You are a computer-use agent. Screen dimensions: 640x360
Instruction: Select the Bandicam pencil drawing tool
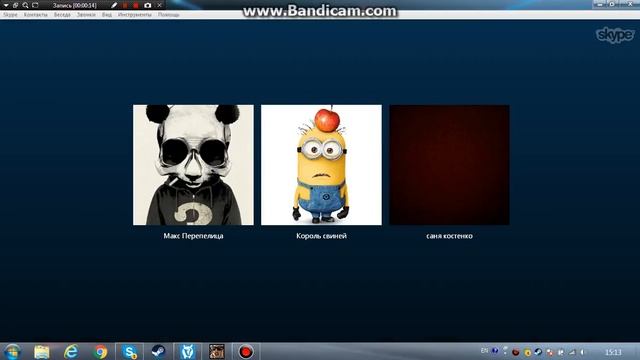[114, 5]
